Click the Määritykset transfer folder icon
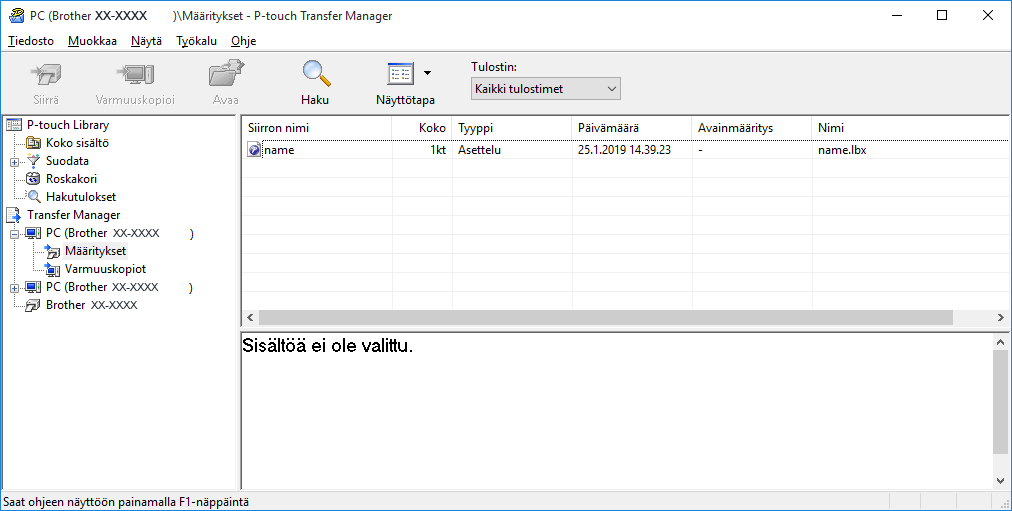Image resolution: width=1012 pixels, height=511 pixels. coord(52,252)
